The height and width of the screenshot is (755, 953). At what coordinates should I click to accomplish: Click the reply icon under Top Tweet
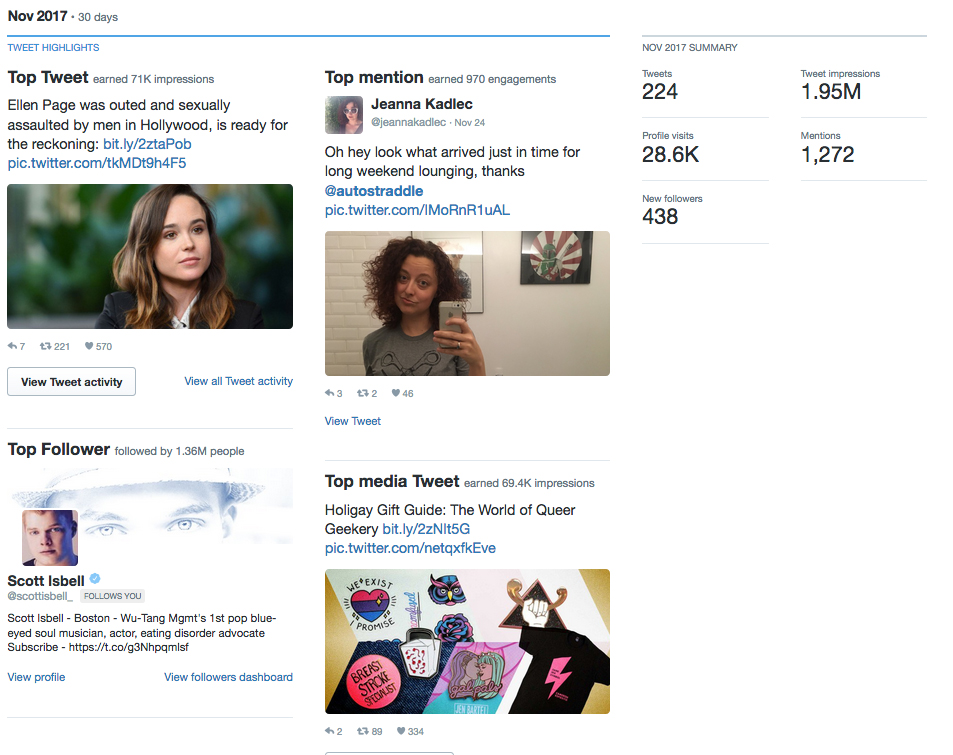pyautogui.click(x=12, y=346)
